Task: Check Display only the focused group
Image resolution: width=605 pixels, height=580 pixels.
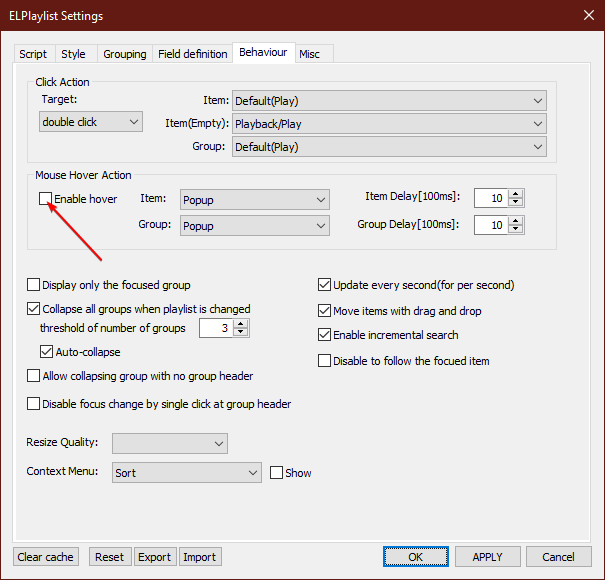Action: [x=34, y=285]
